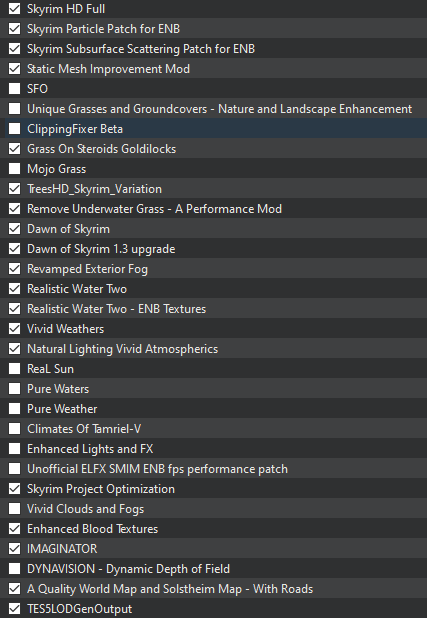The height and width of the screenshot is (618, 427).
Task: Select Skyrim Particle Patch for ENB name
Action: tap(103, 29)
